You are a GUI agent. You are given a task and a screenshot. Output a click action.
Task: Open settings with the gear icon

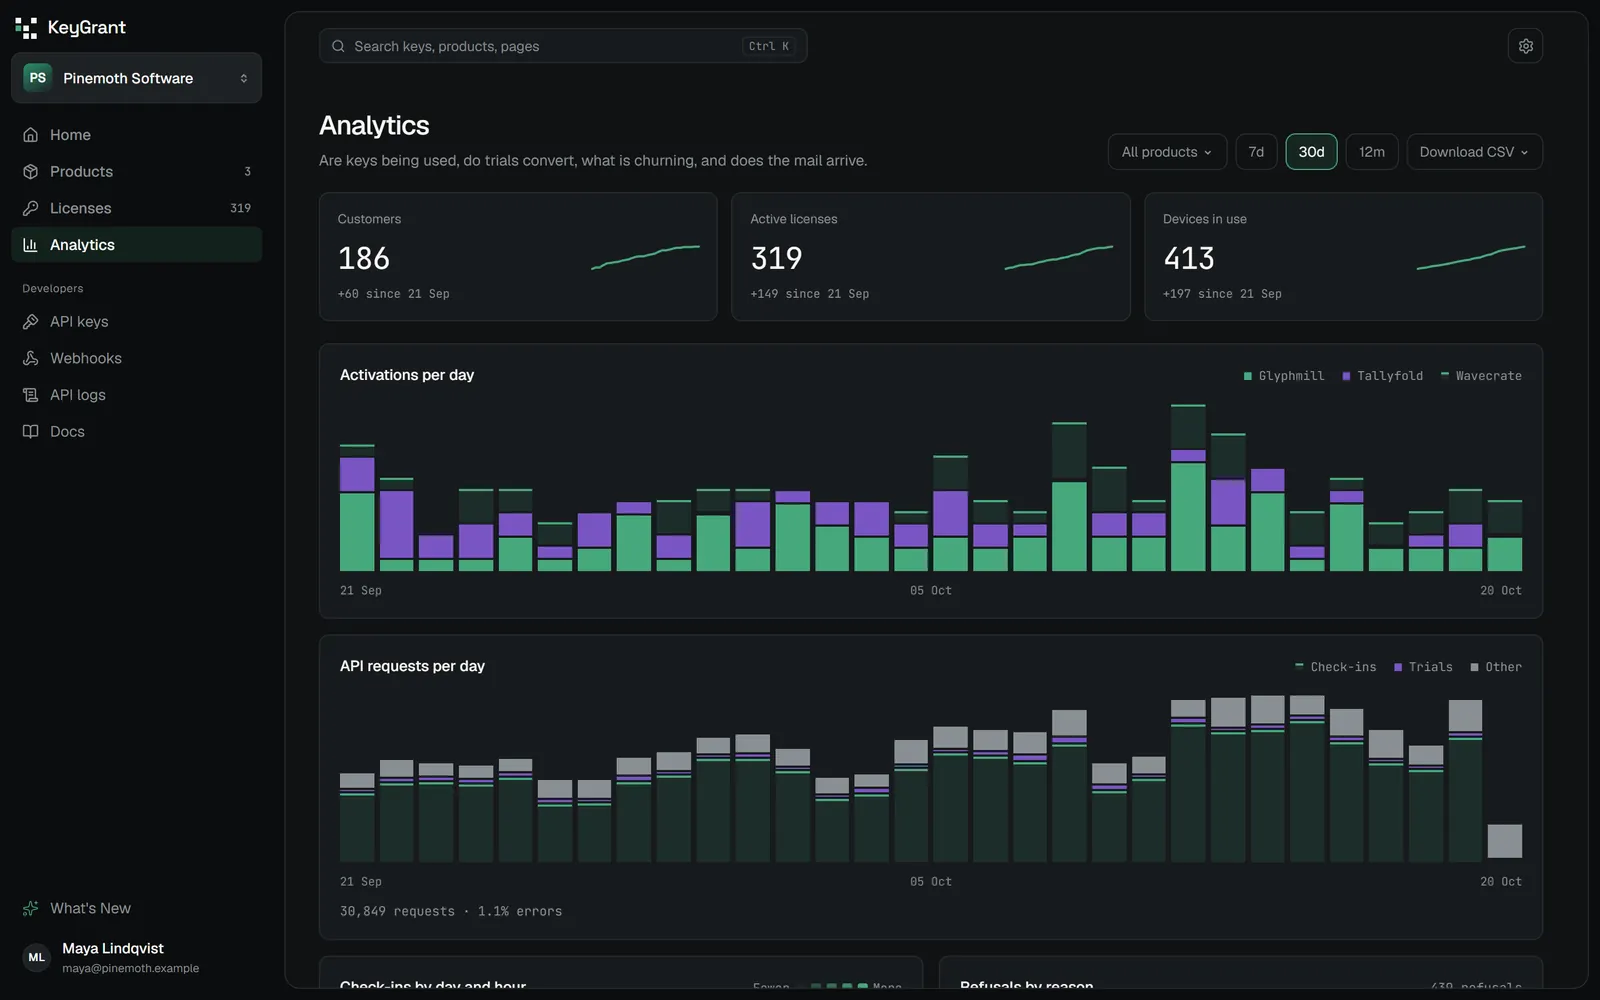1525,46
